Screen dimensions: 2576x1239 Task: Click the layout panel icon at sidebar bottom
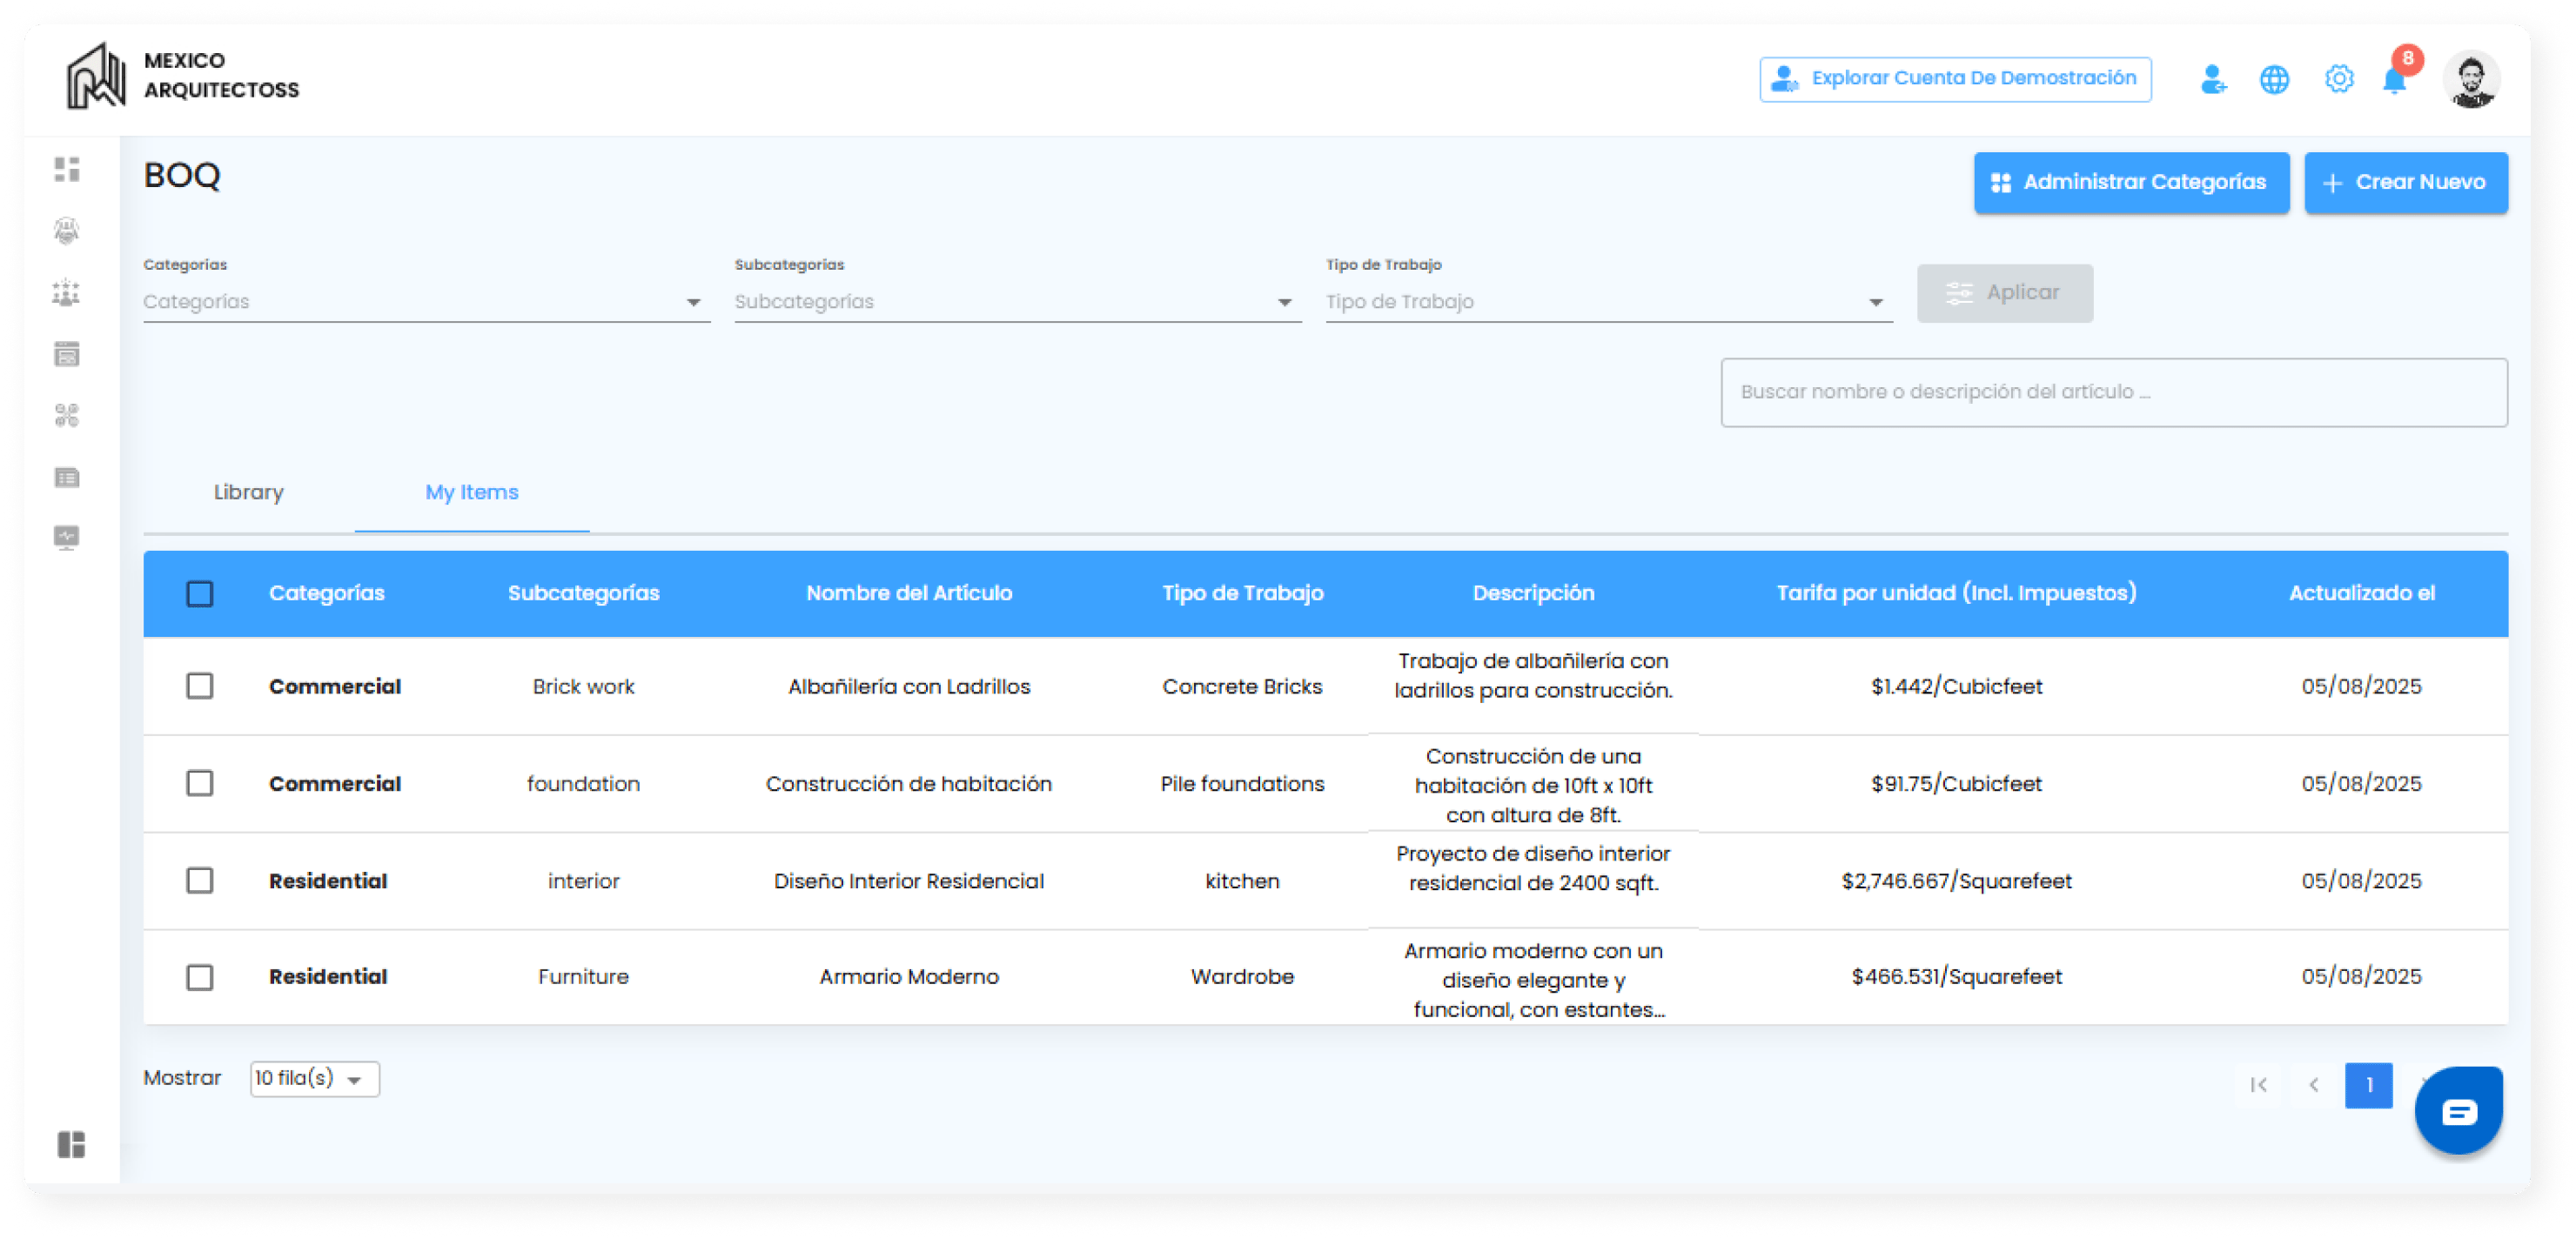pos(71,1144)
